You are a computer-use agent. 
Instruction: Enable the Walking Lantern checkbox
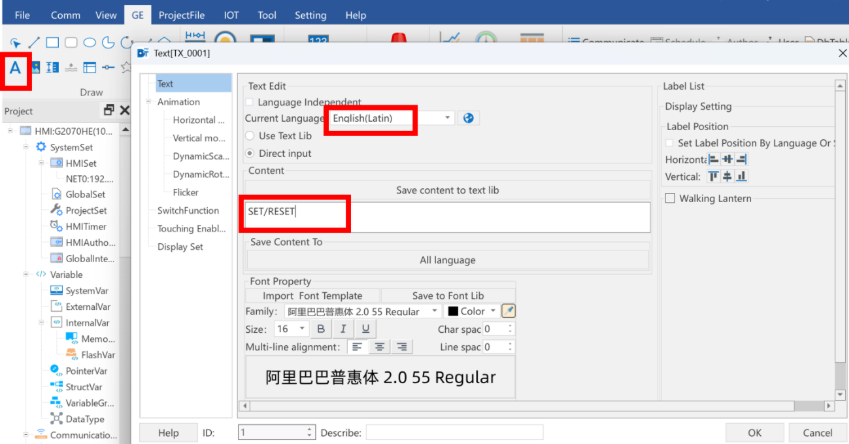pyautogui.click(x=670, y=198)
